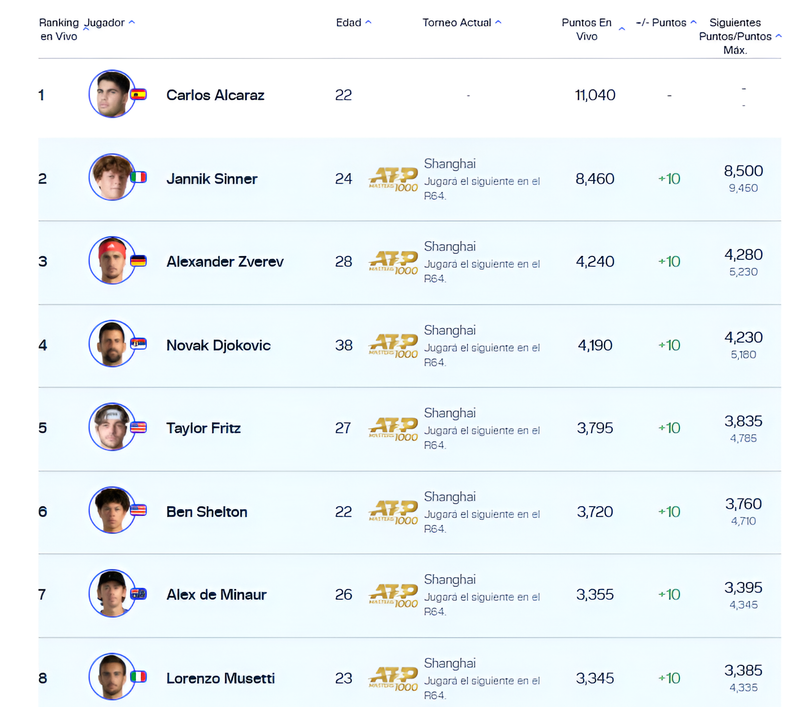The height and width of the screenshot is (707, 800).
Task: Click Taylor Fritz's profile photo
Action: coord(111,427)
